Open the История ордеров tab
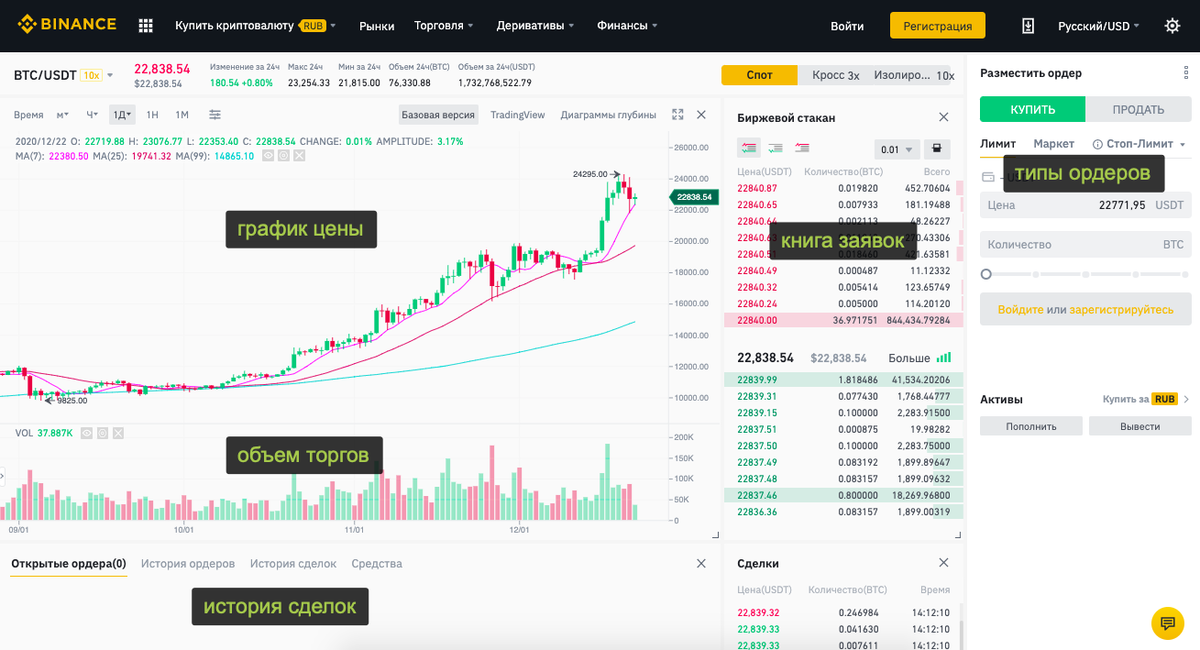 coord(187,563)
